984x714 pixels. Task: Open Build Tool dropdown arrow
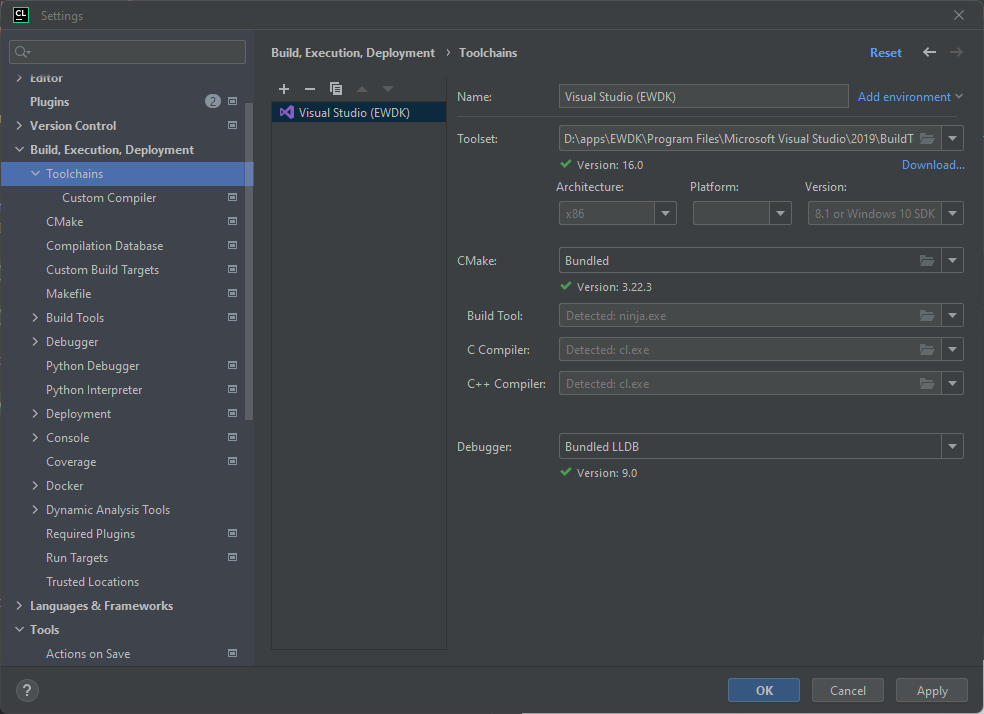(x=953, y=316)
